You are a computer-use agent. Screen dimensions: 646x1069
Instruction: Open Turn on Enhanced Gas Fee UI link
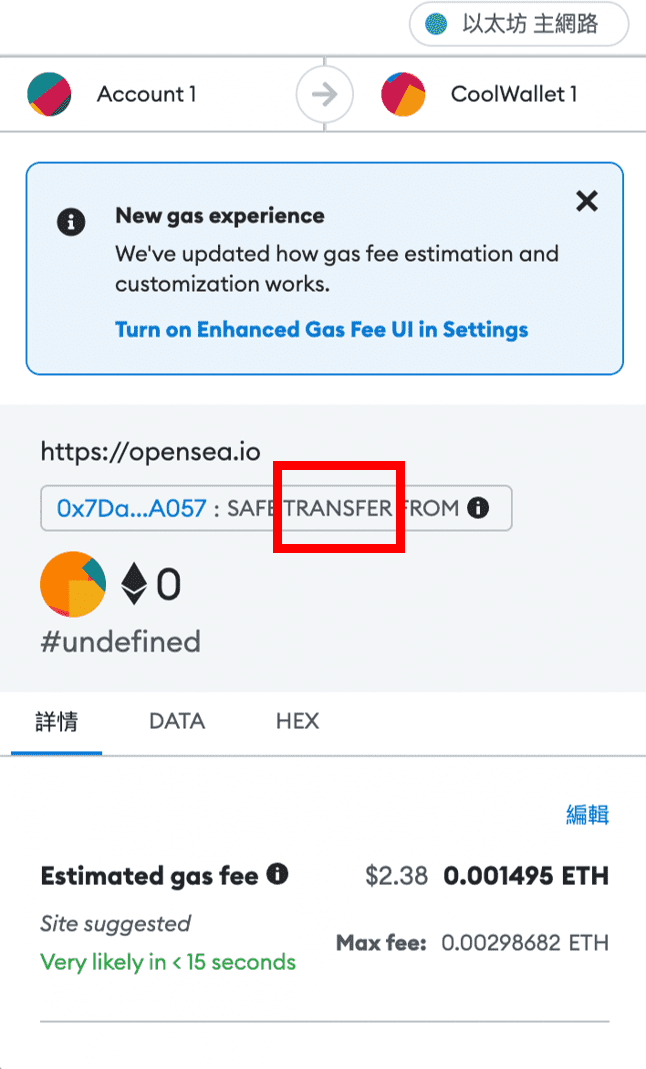click(x=322, y=329)
